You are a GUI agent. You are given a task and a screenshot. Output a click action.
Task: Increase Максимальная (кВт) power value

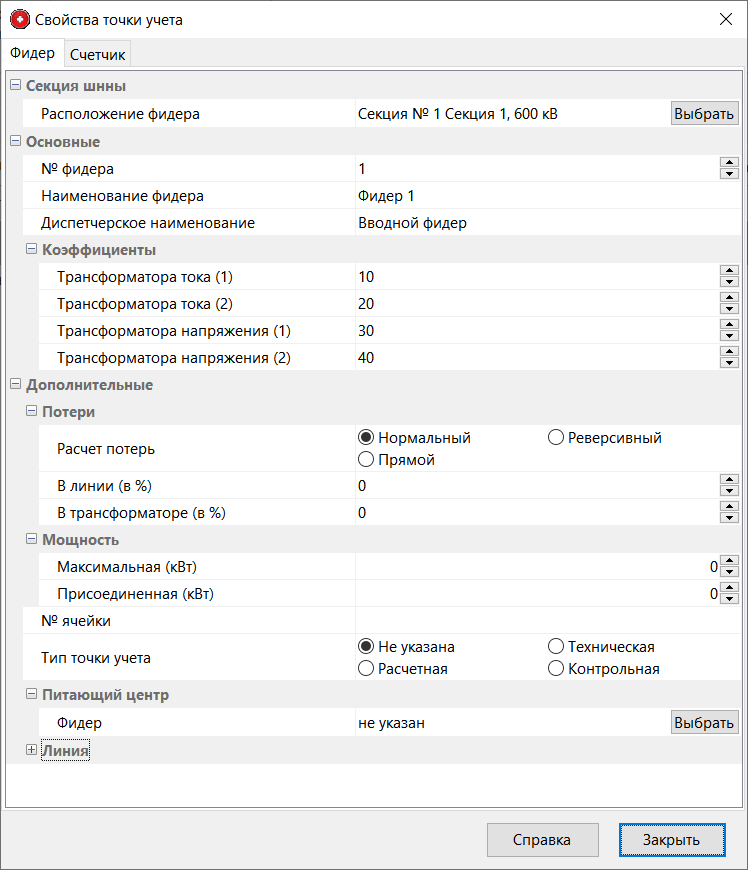pos(729,562)
